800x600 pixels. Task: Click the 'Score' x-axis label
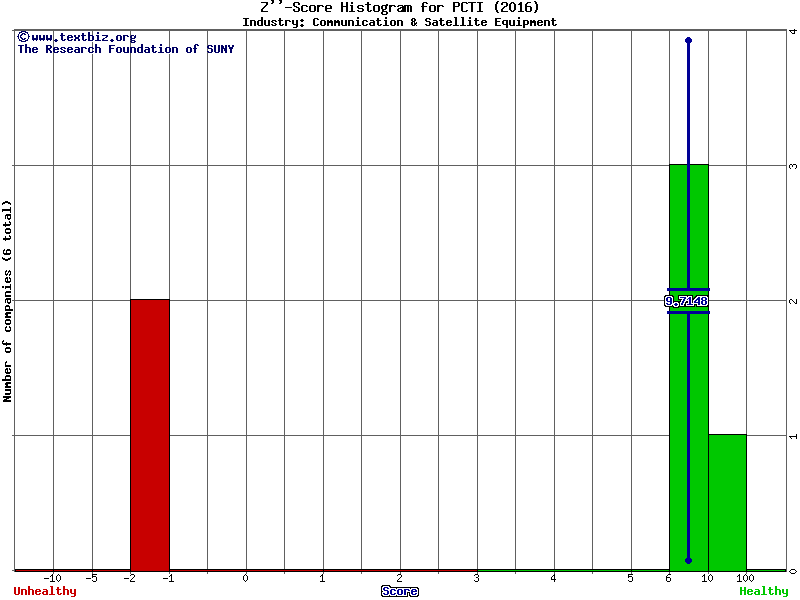click(399, 591)
